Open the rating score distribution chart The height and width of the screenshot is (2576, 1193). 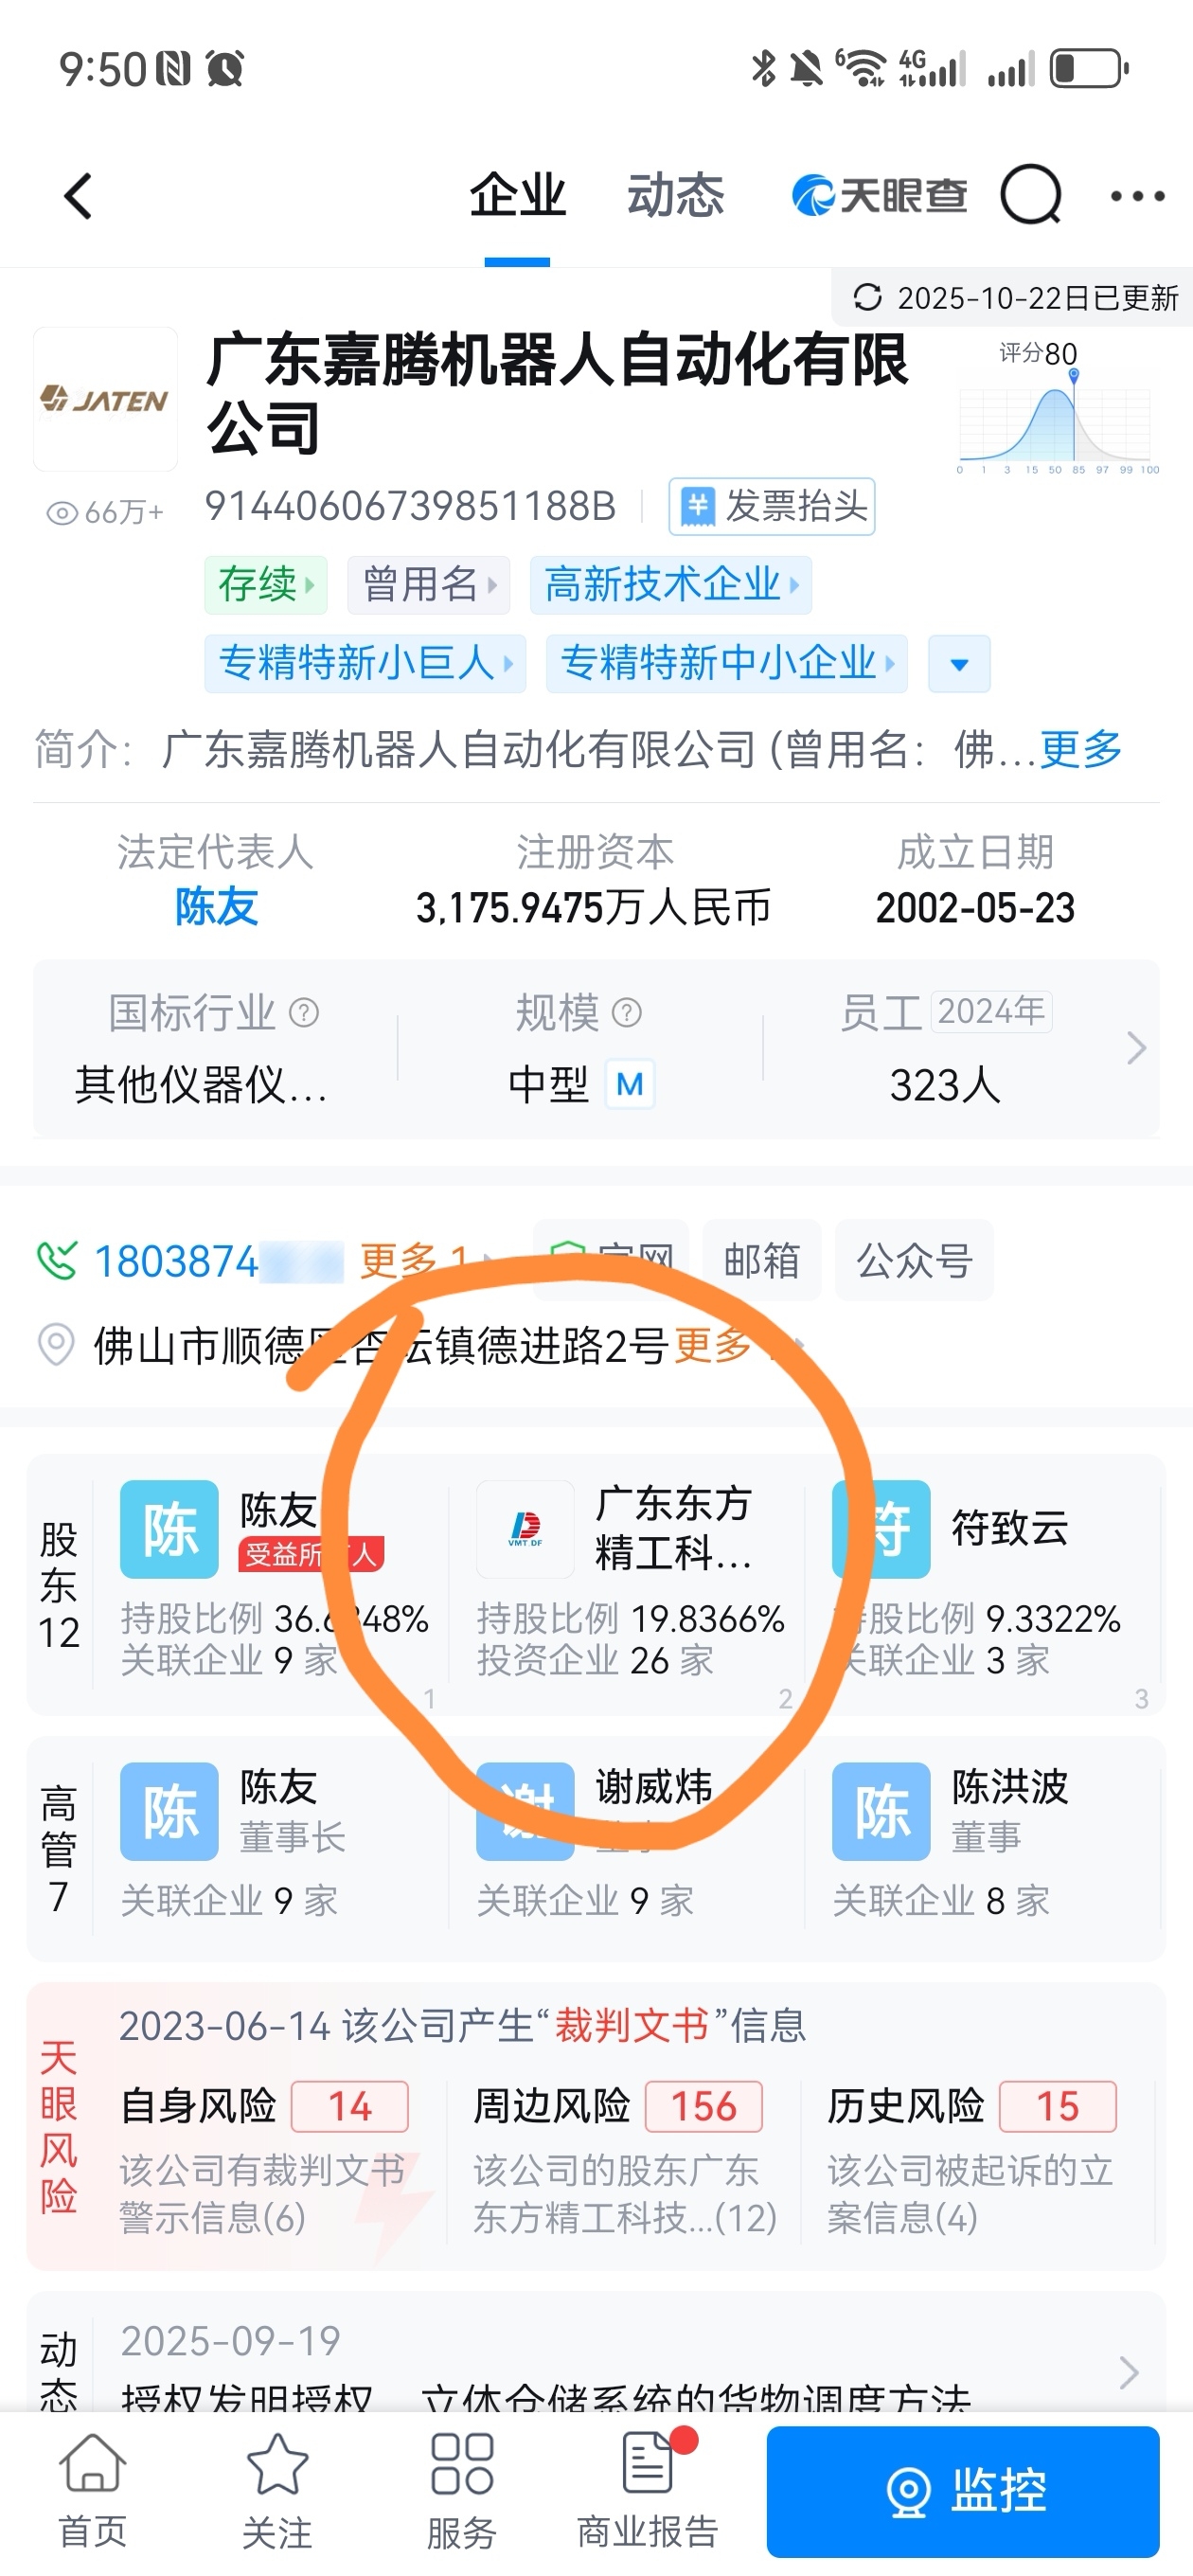tap(1056, 412)
